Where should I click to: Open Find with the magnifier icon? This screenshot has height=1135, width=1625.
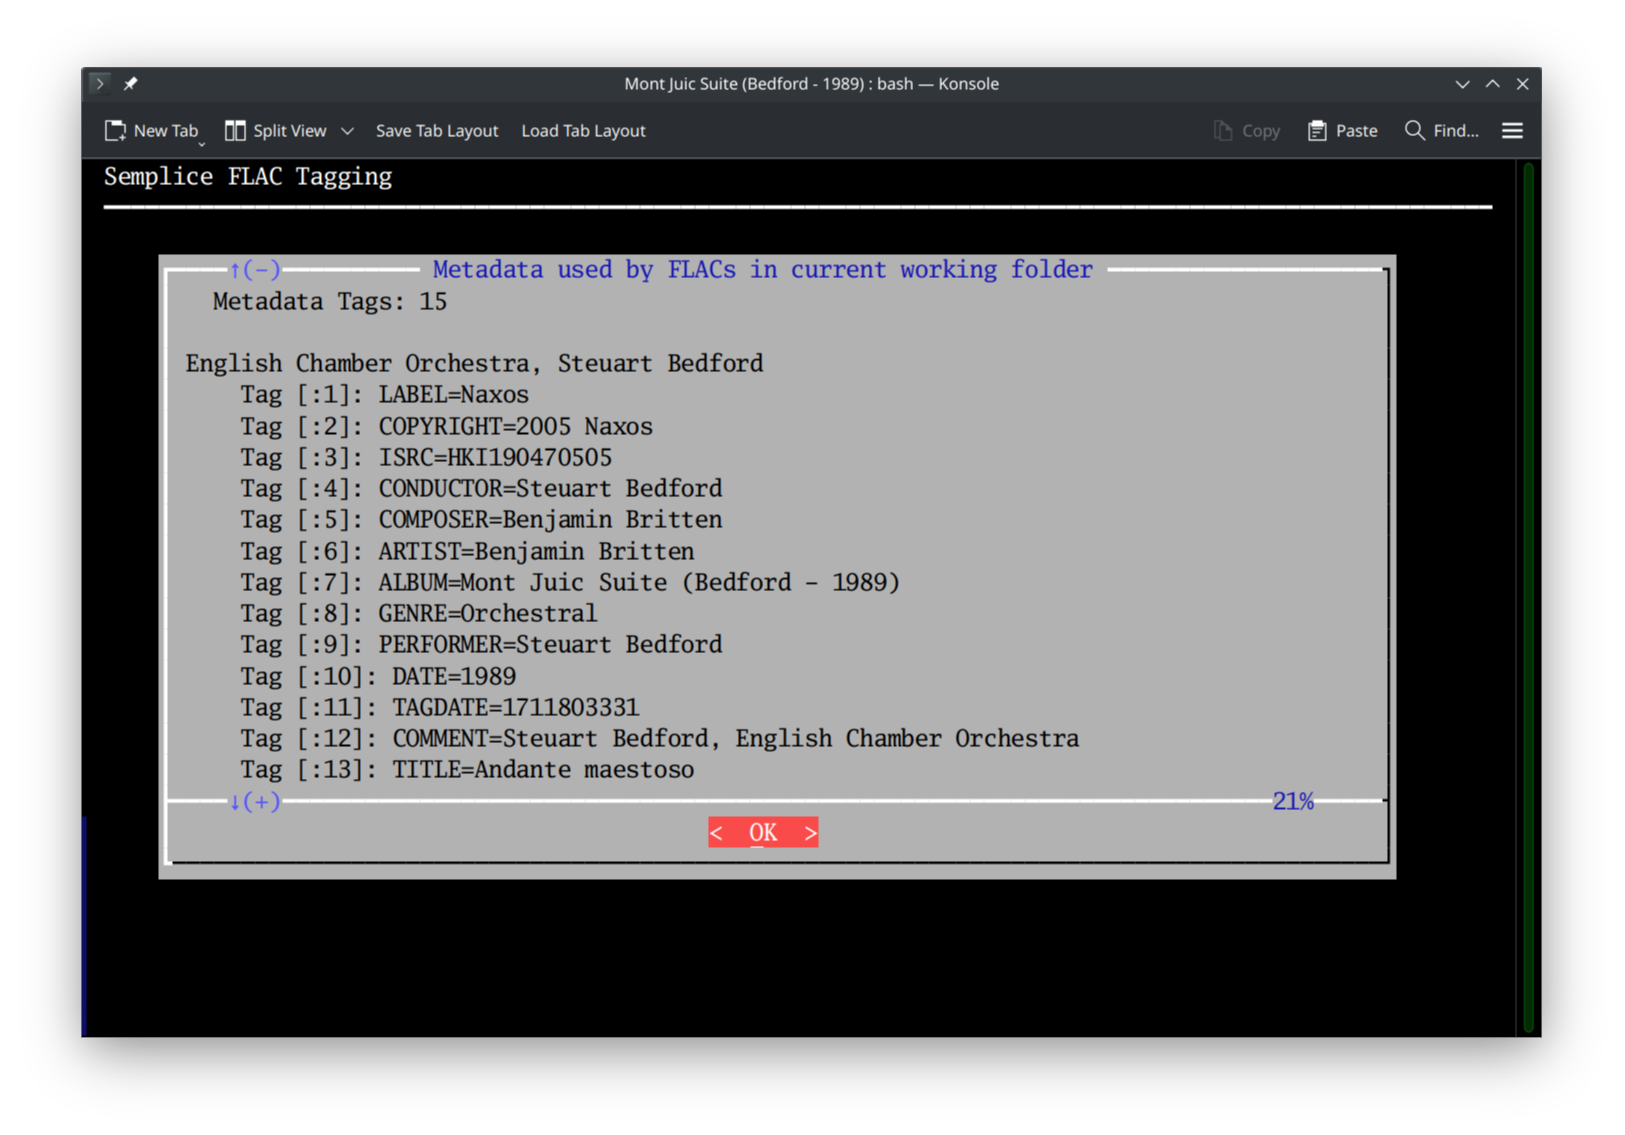click(1414, 130)
